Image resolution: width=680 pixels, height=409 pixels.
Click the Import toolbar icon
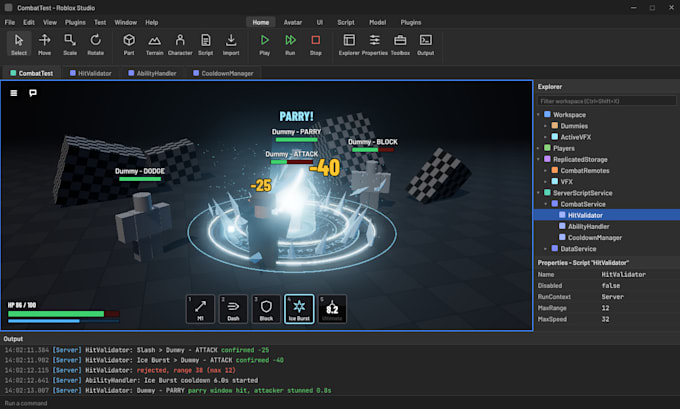(x=231, y=44)
